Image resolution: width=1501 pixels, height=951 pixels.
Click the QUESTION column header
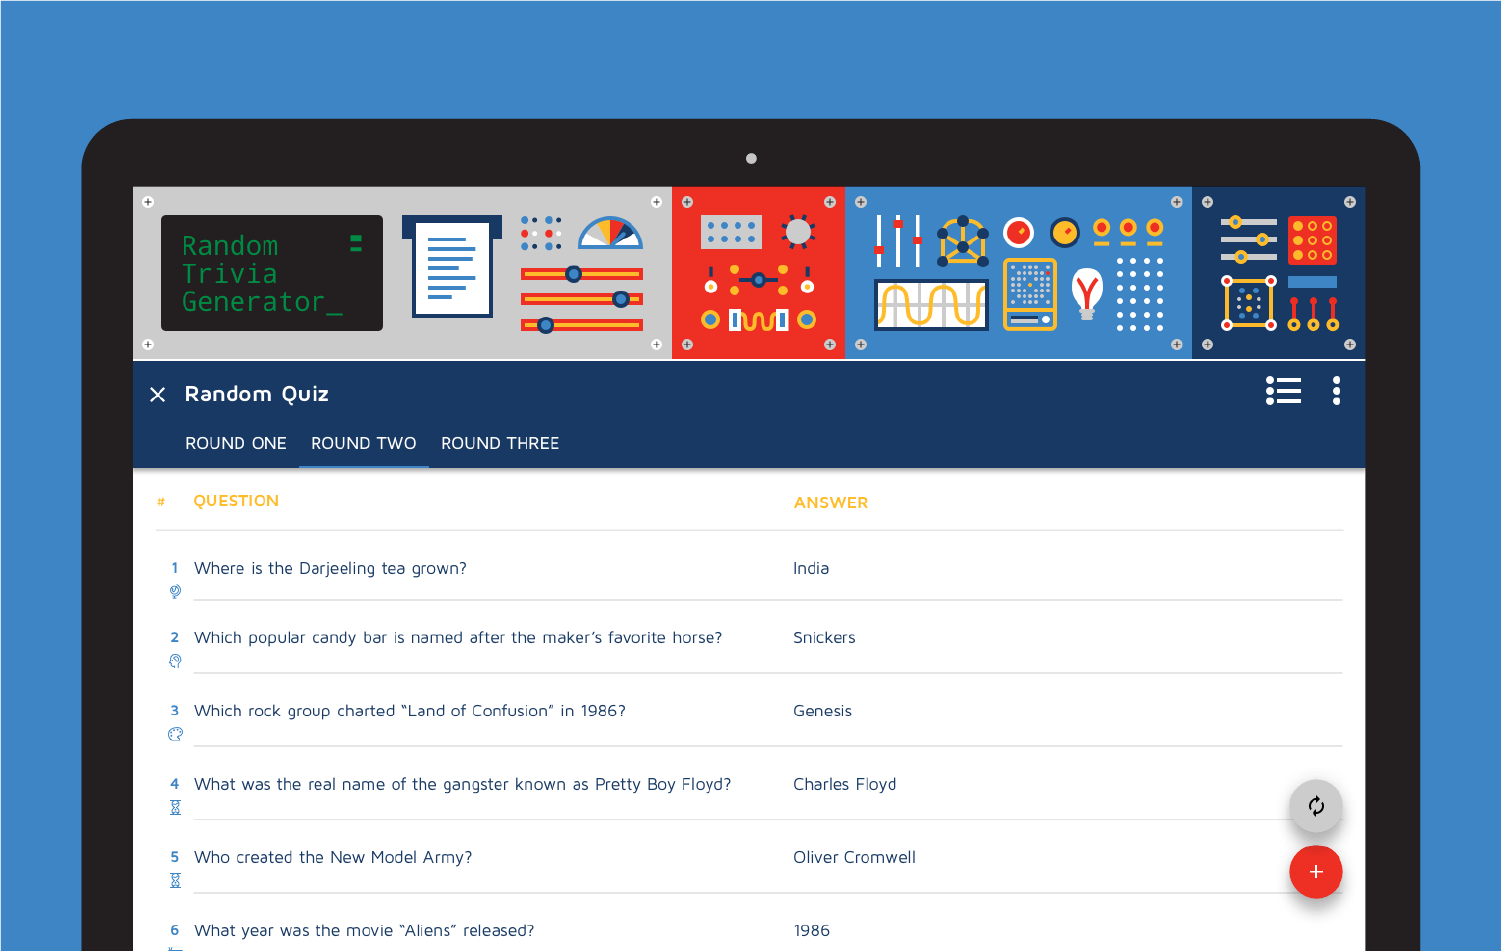tap(237, 500)
